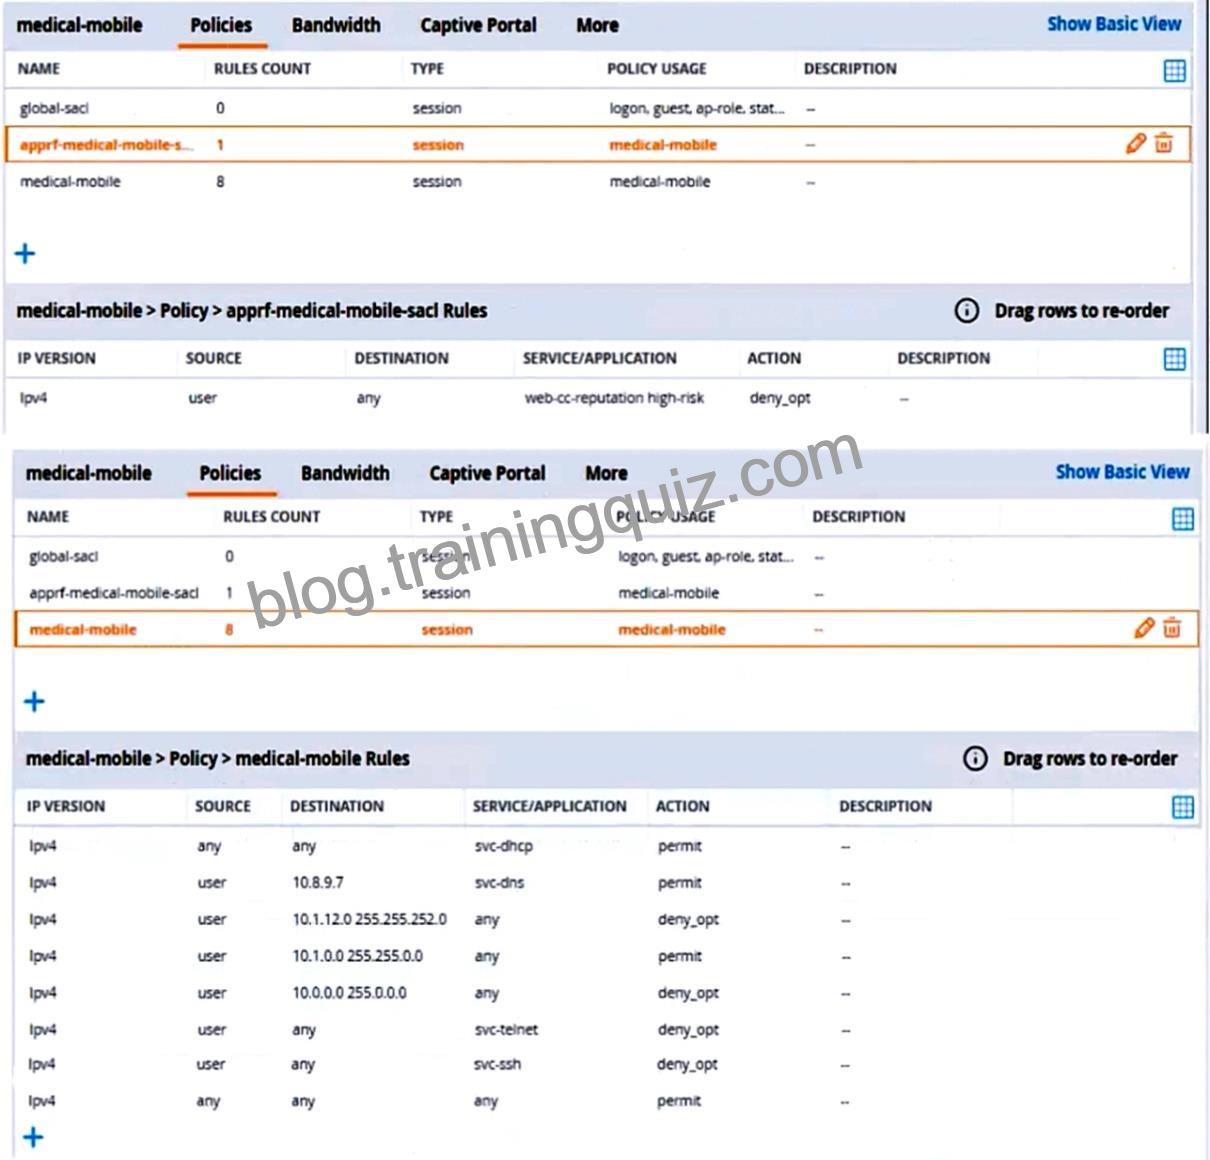Switch to the Bandwidth tab in the top panel

tap(336, 25)
